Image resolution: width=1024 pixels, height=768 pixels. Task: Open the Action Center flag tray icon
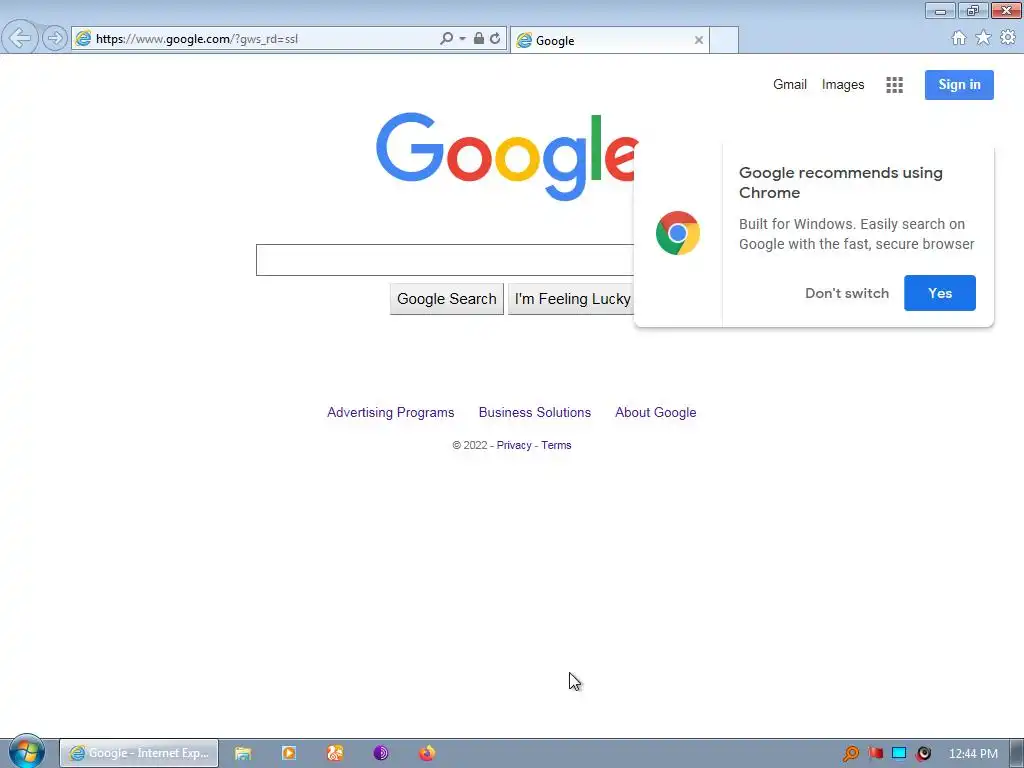coord(875,754)
